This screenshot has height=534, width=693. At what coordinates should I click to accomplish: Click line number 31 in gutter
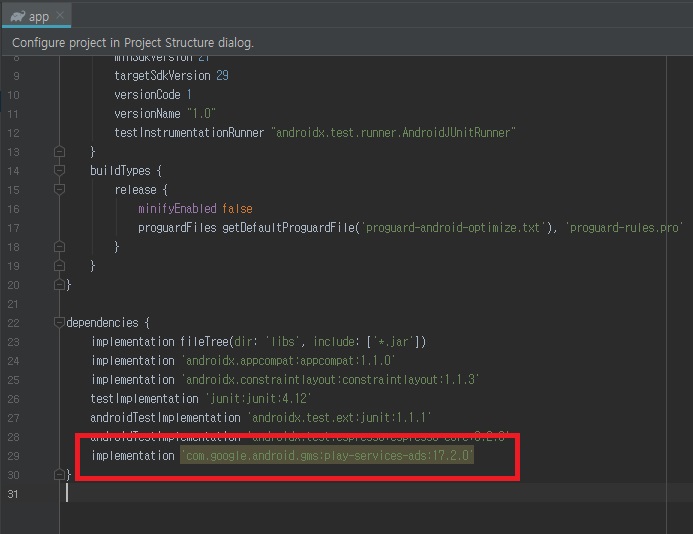13,494
